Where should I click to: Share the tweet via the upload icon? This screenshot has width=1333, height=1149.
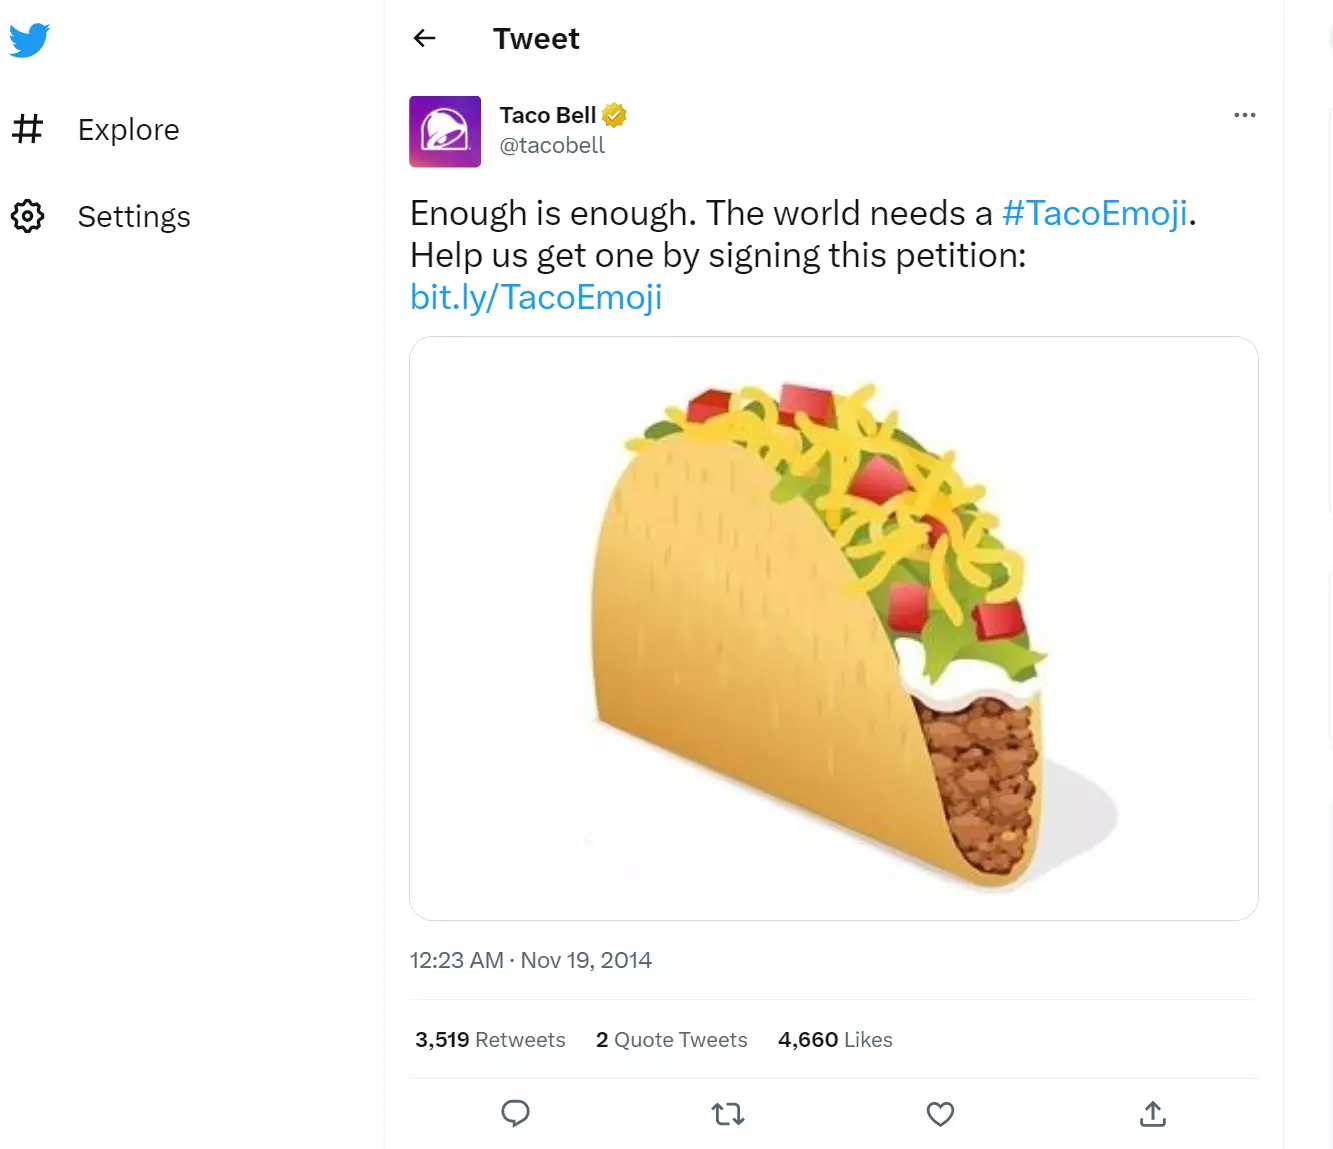coord(1151,1113)
